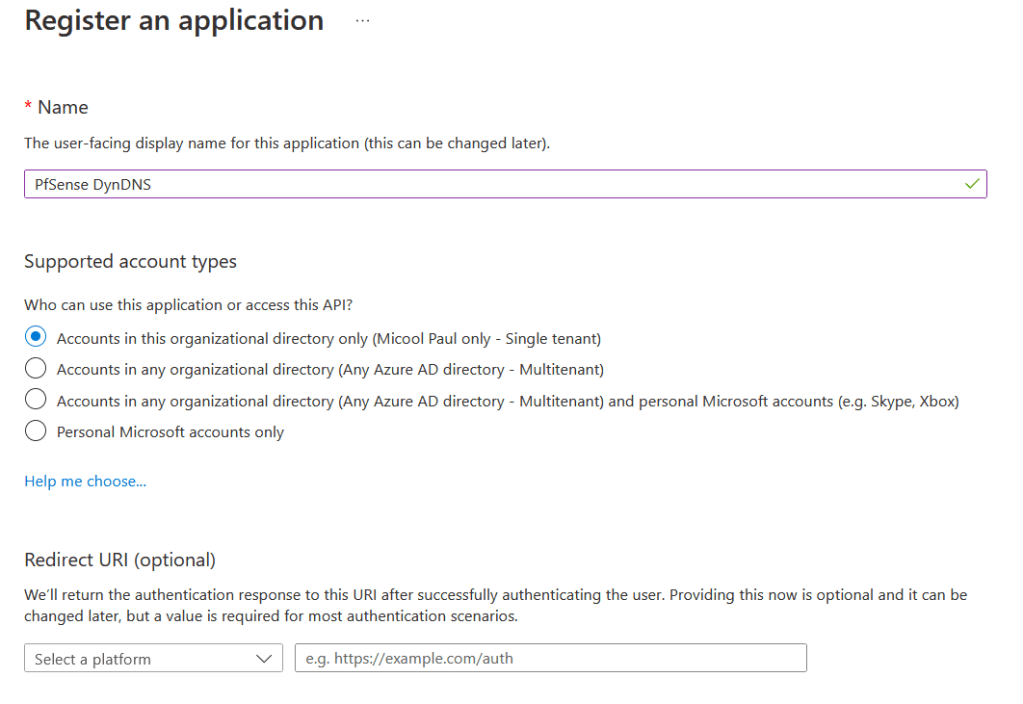The image size is (1023, 704).
Task: Select 'Personal Microsoft accounts only'
Action: (35, 432)
